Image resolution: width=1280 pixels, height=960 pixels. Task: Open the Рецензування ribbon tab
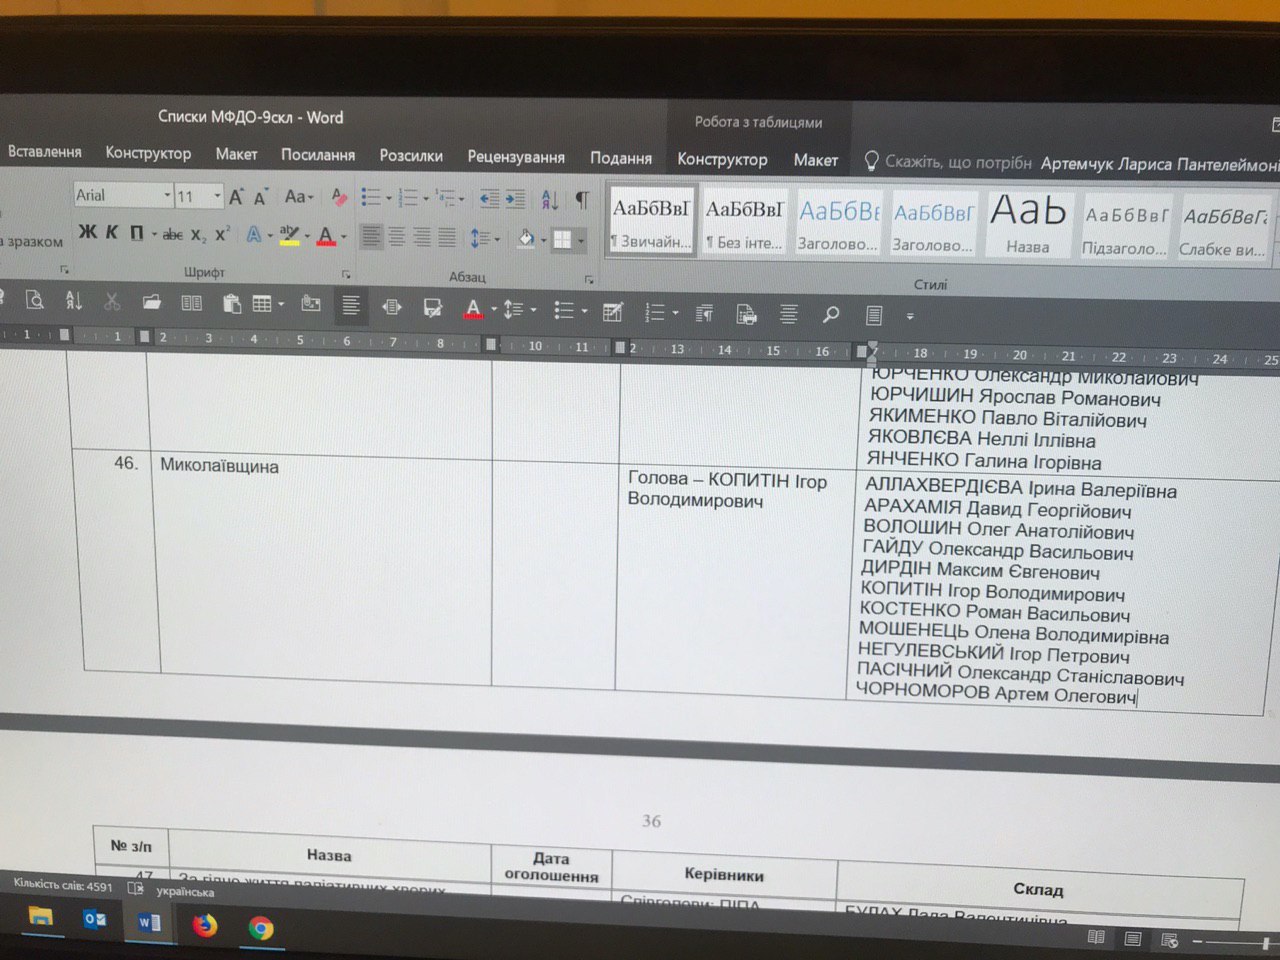(516, 157)
